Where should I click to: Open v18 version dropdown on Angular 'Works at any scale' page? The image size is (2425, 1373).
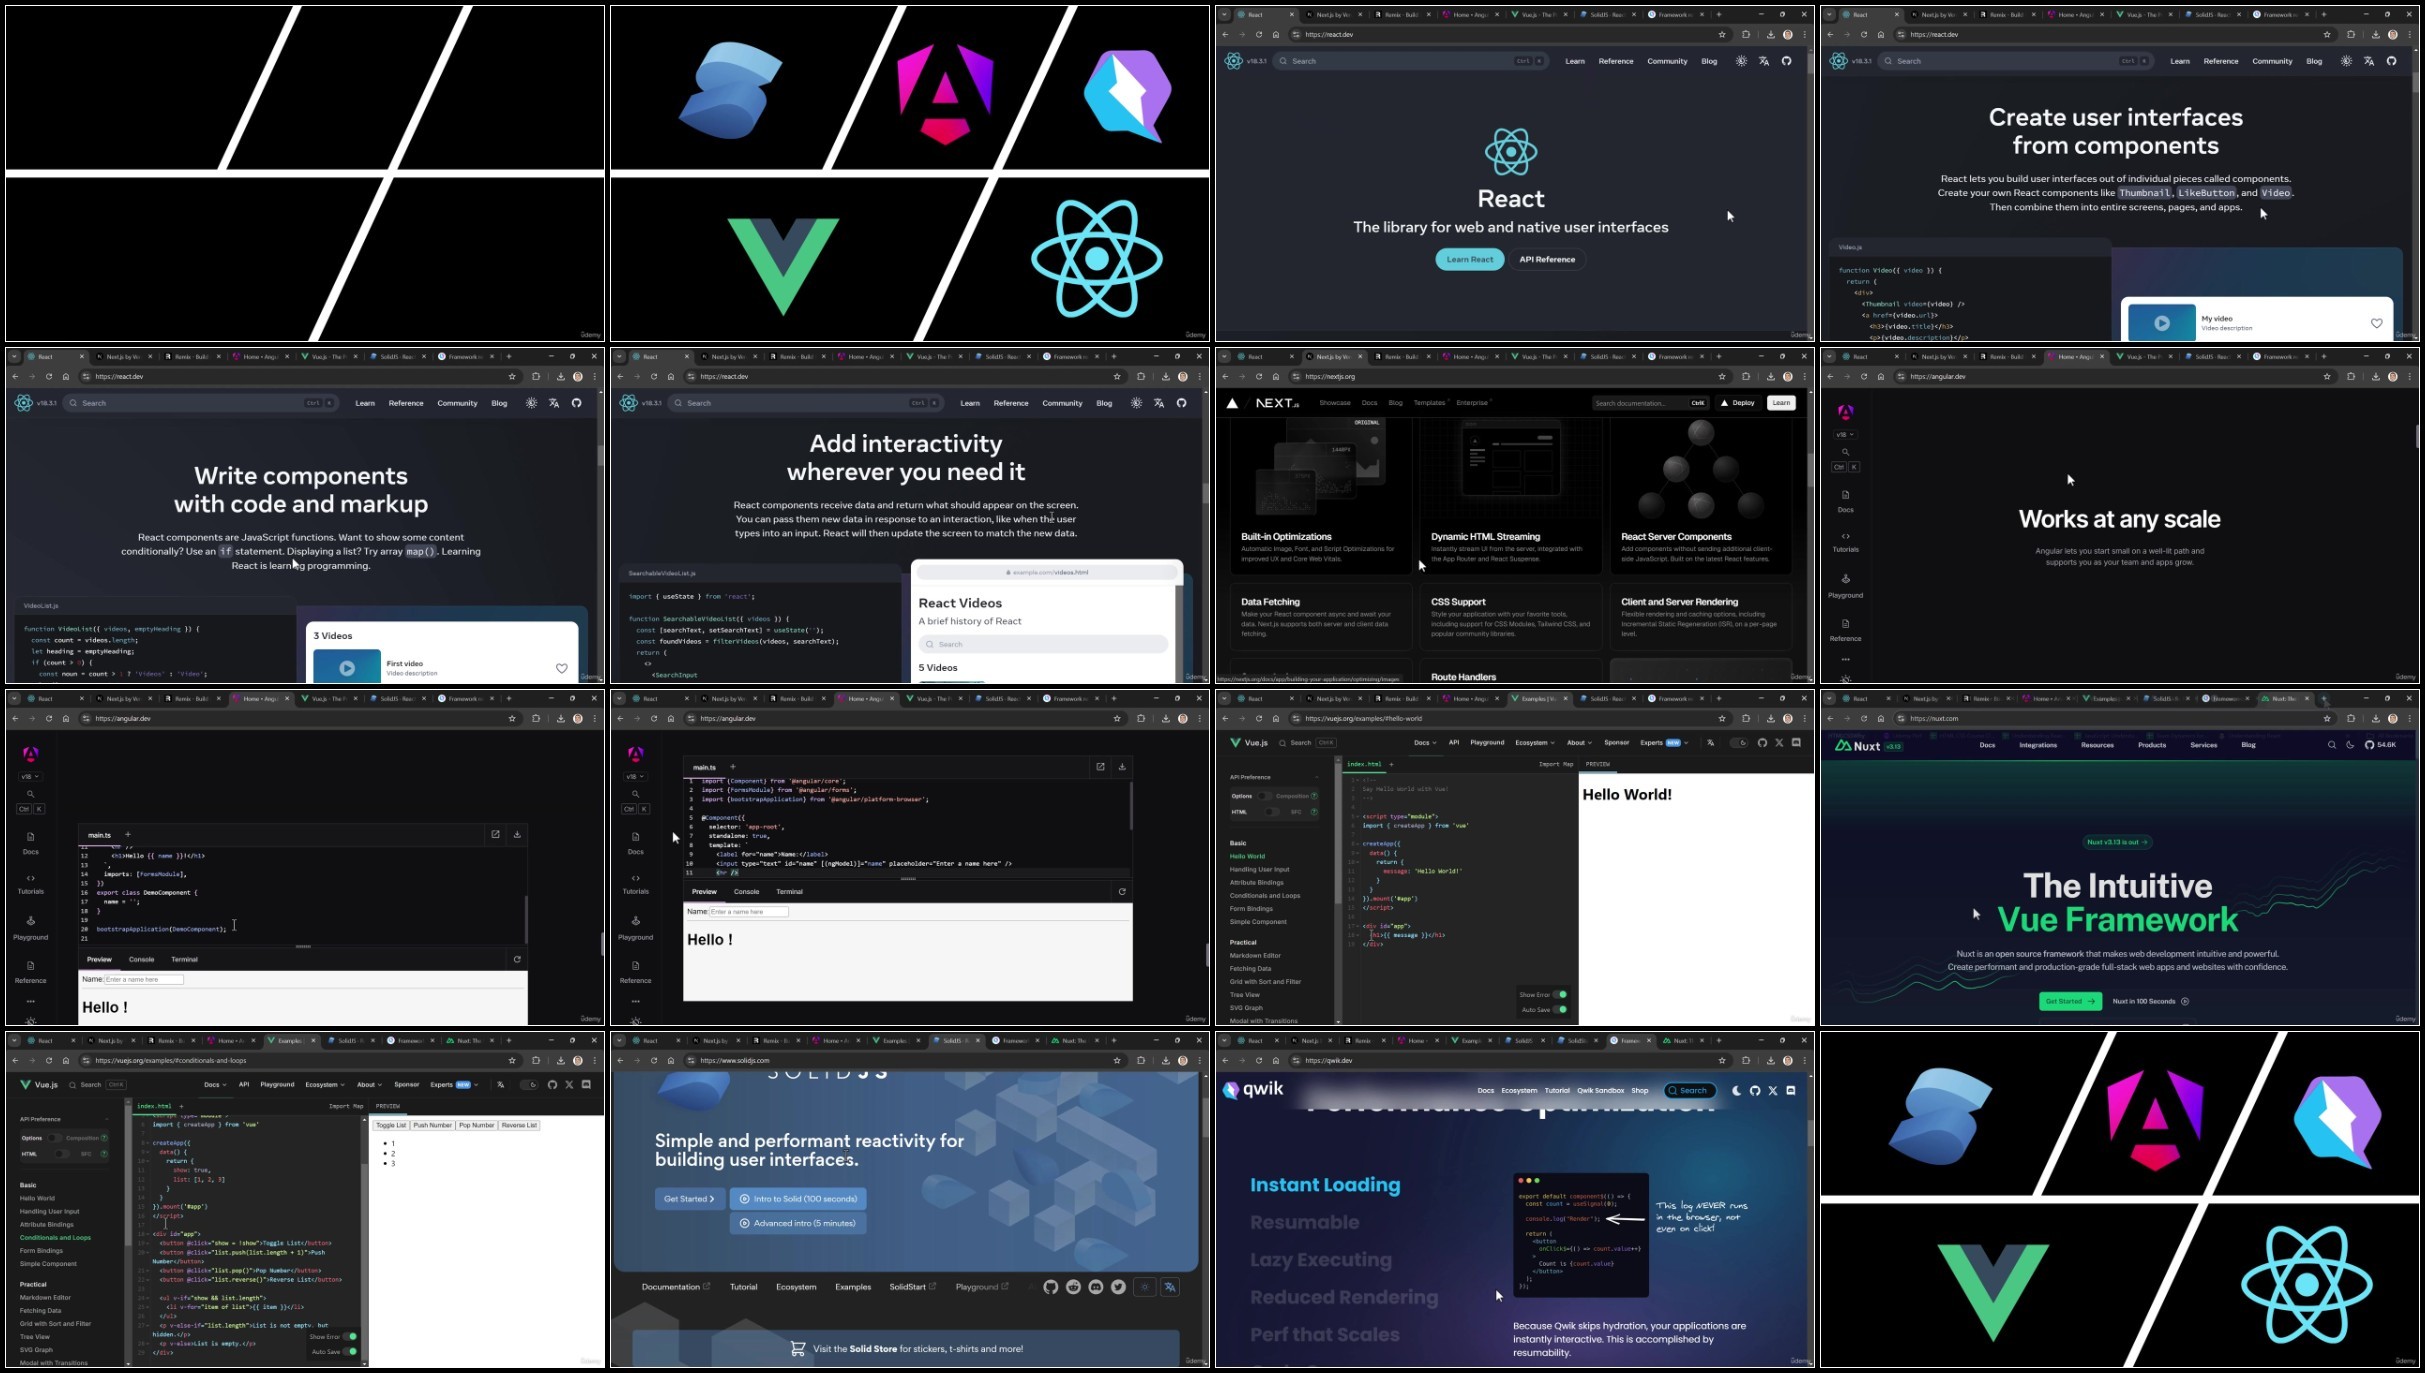(1845, 434)
